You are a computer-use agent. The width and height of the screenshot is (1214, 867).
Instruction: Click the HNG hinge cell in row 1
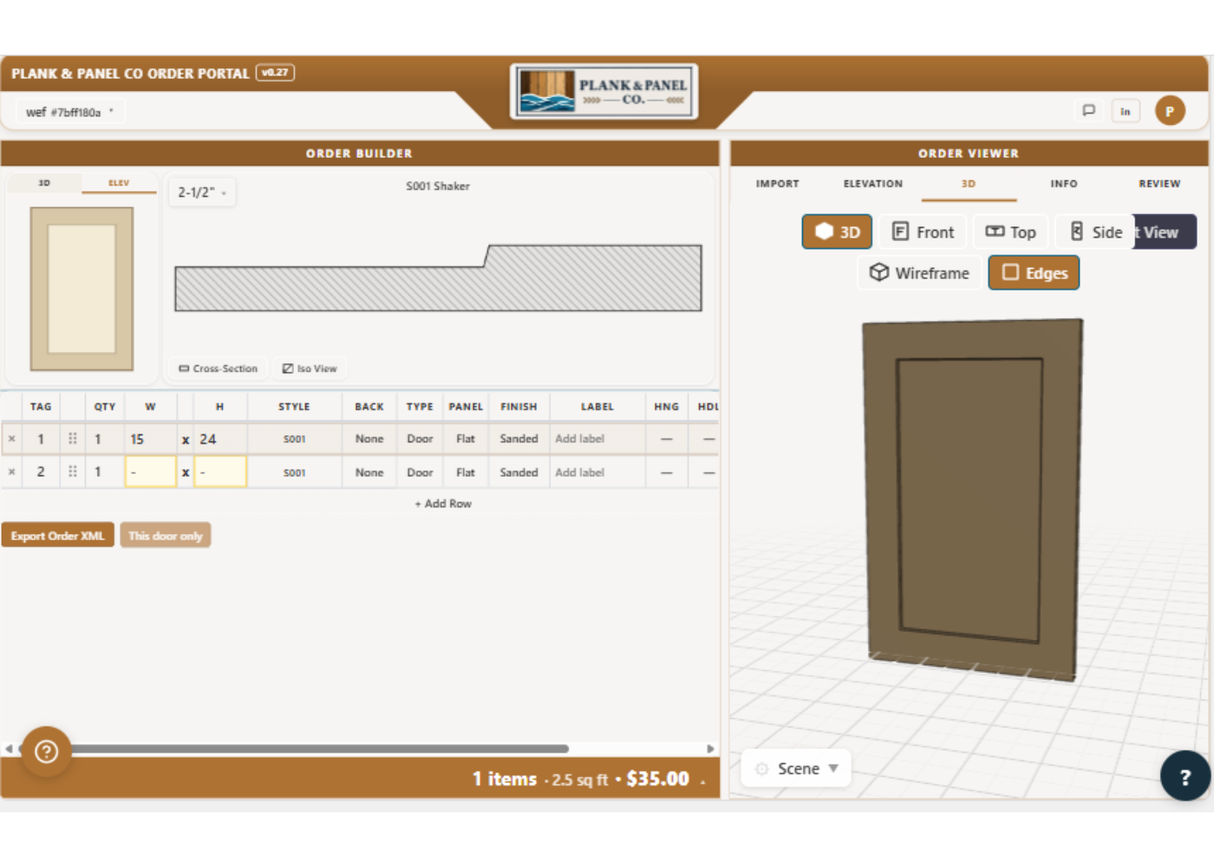666,439
